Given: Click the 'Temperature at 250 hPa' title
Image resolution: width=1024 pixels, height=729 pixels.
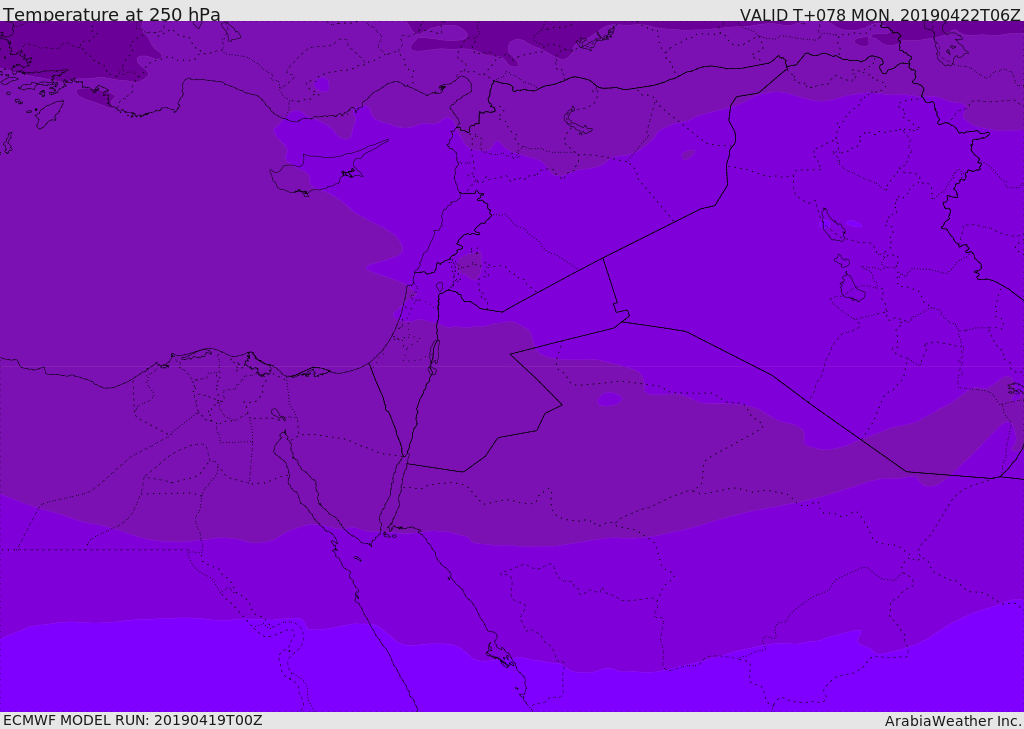Looking at the screenshot, I should pyautogui.click(x=112, y=14).
